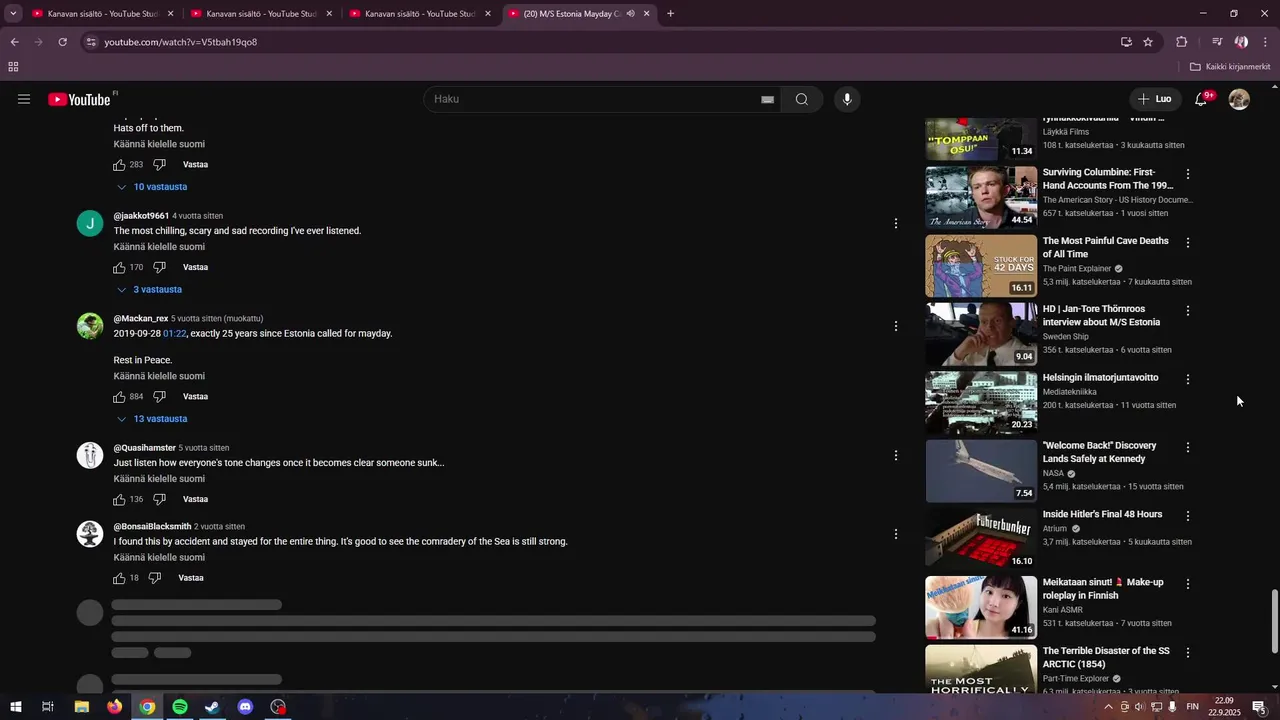1280x720 pixels.
Task: Open options for @Mackan_rex comment
Action: tap(896, 326)
